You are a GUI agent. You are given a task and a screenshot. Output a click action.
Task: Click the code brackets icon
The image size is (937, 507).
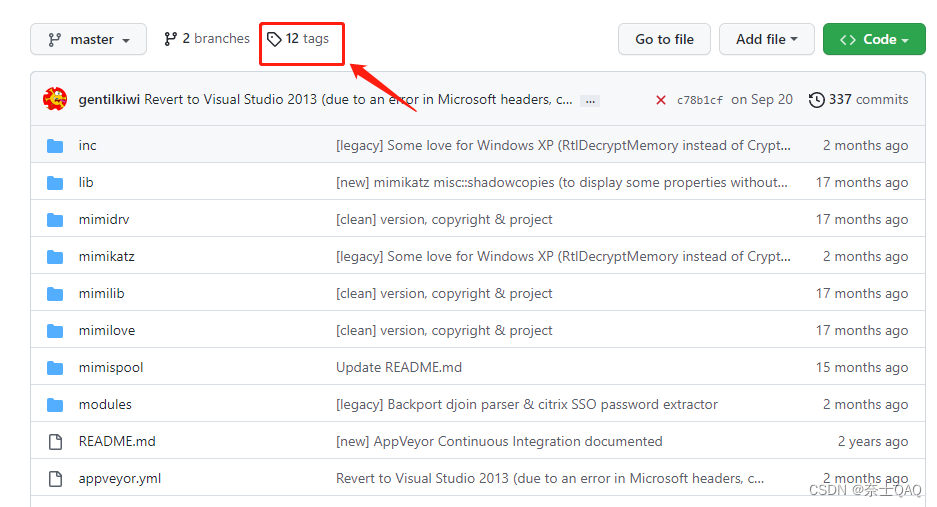[847, 40]
